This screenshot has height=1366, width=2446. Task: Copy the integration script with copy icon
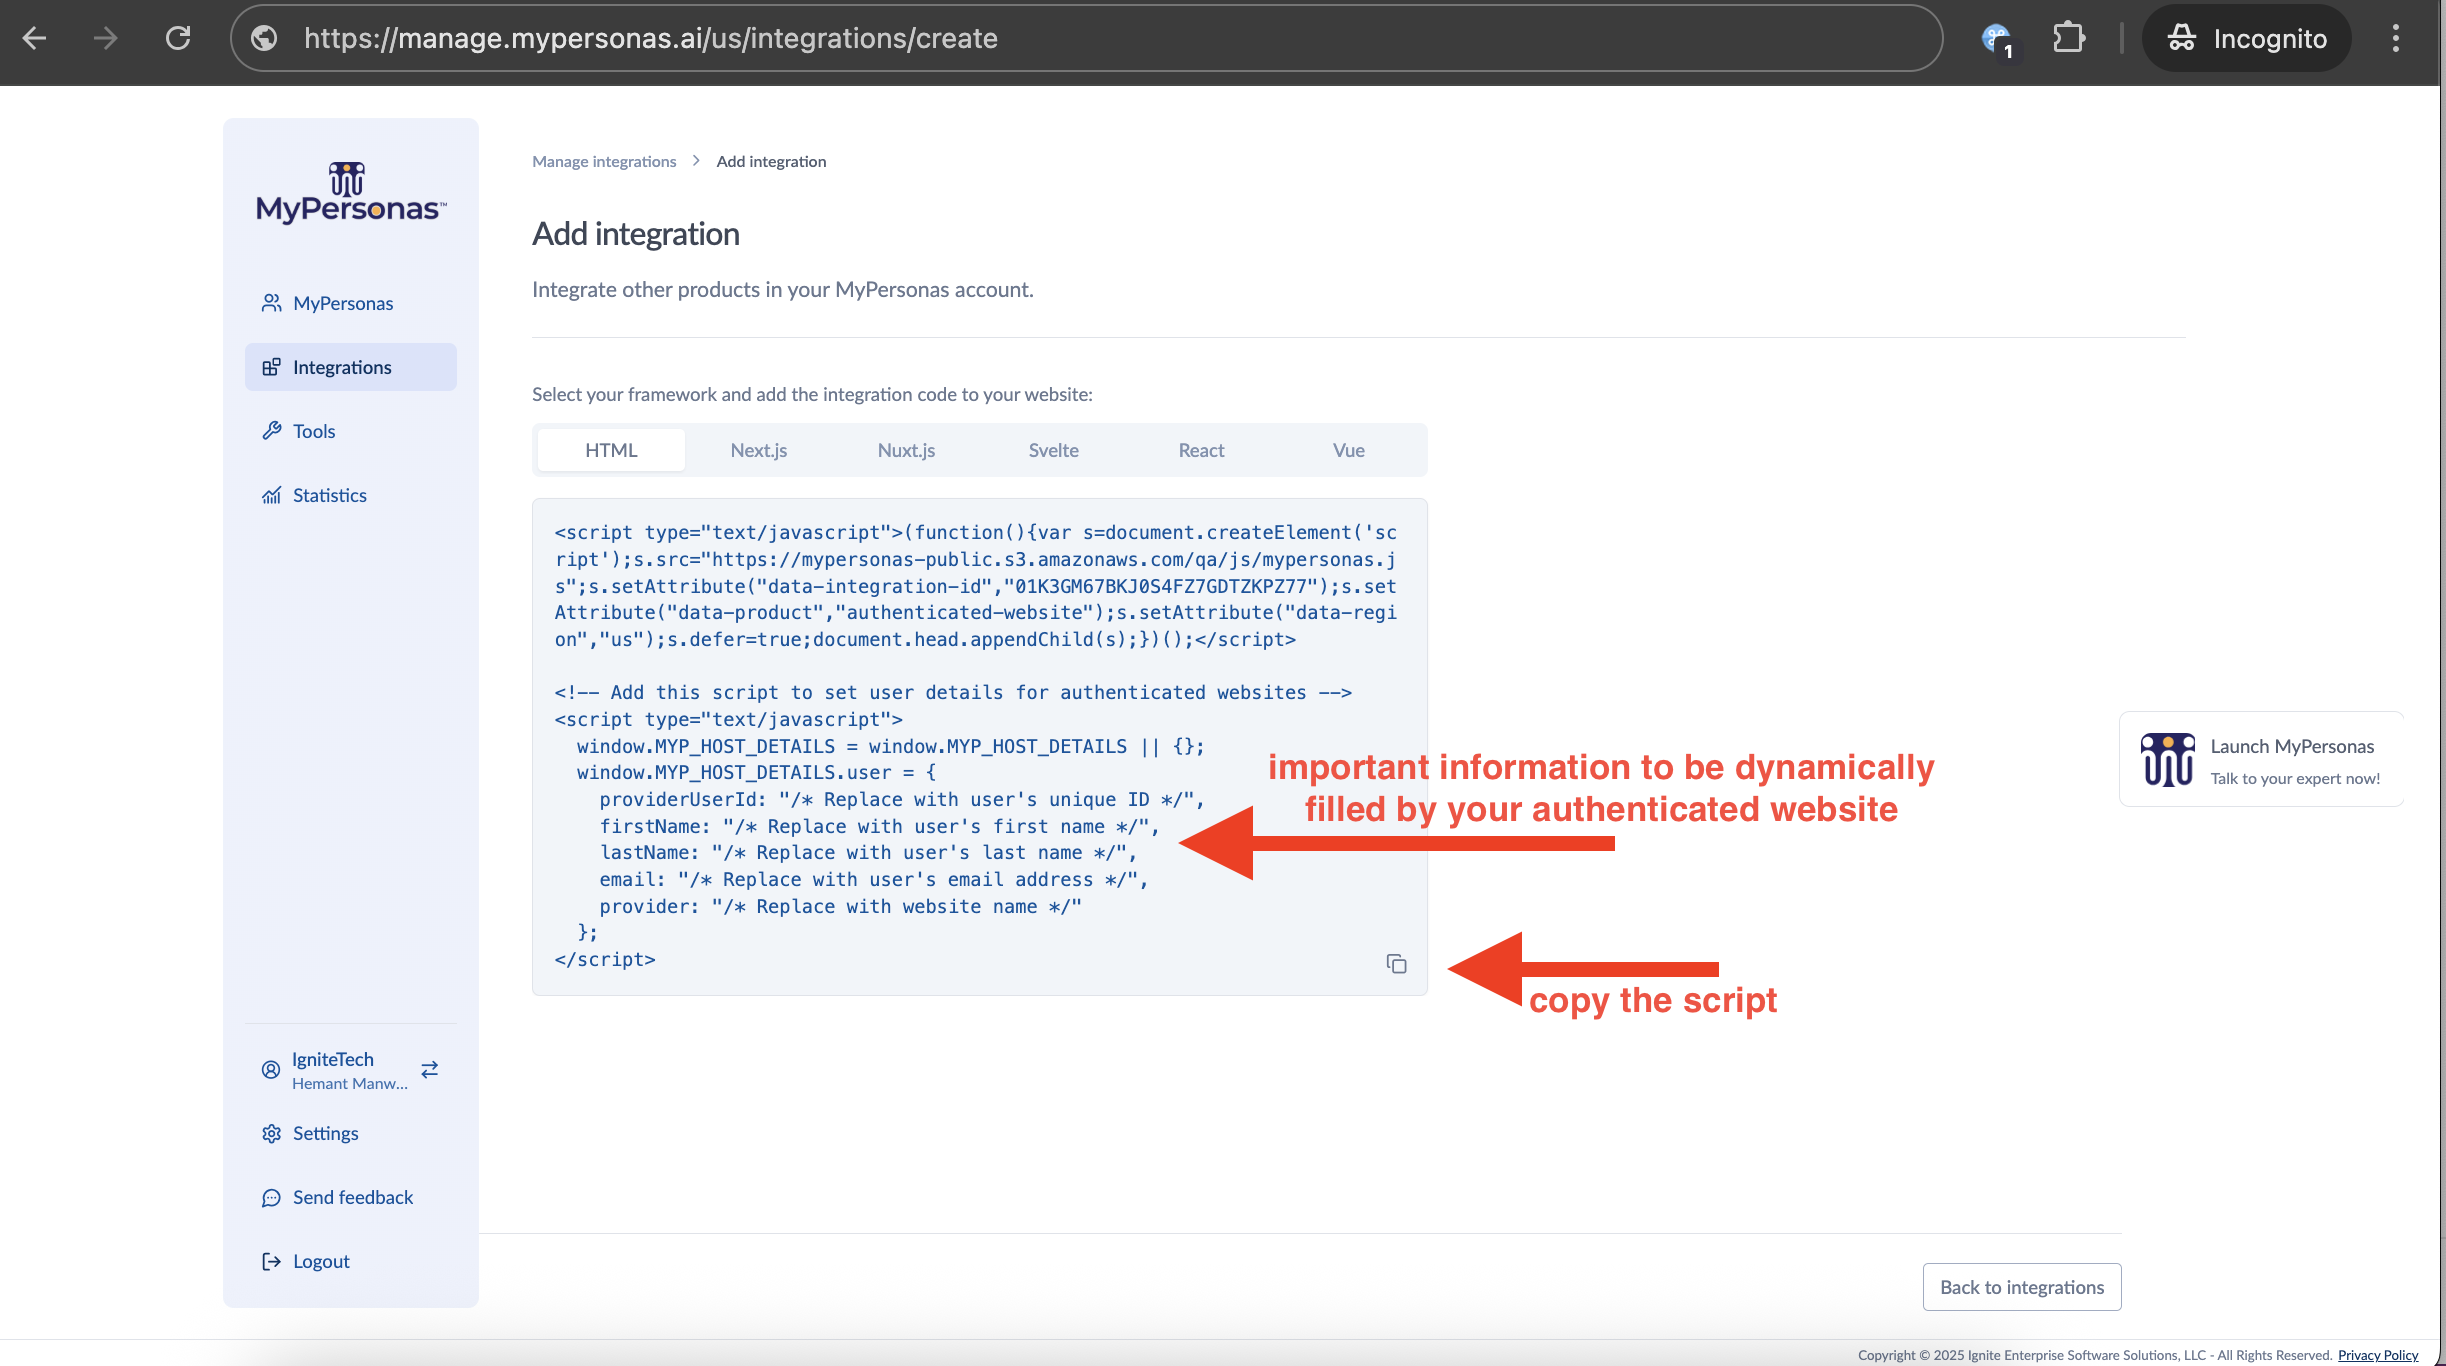coord(1397,964)
